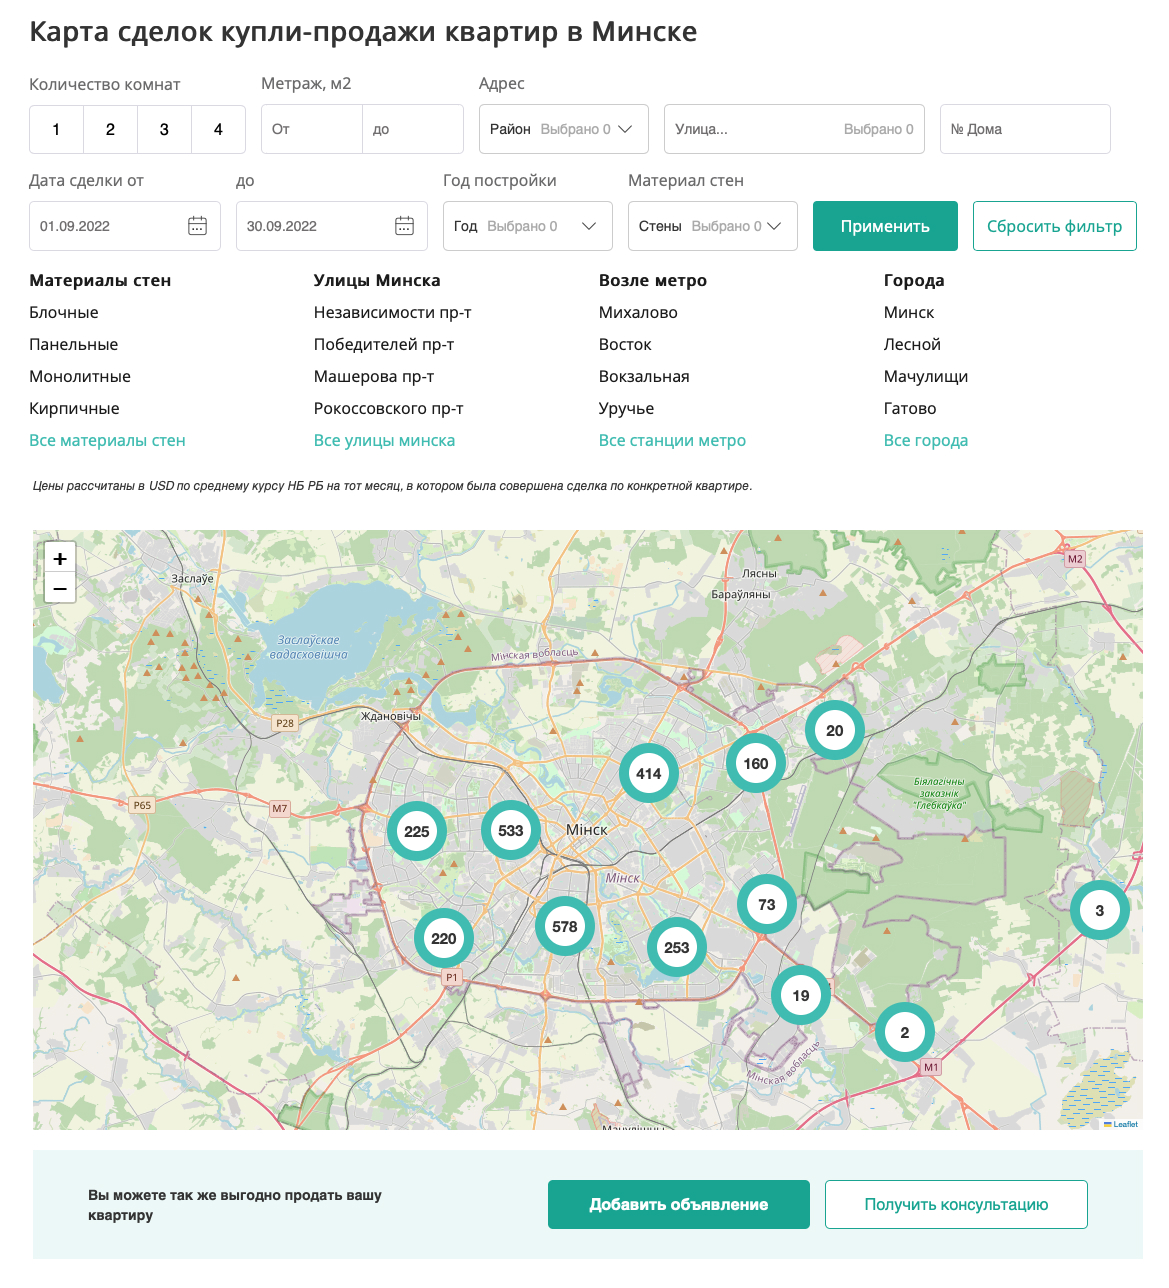The width and height of the screenshot is (1169, 1288).
Task: Open the Год постройки dropdown
Action: click(527, 226)
